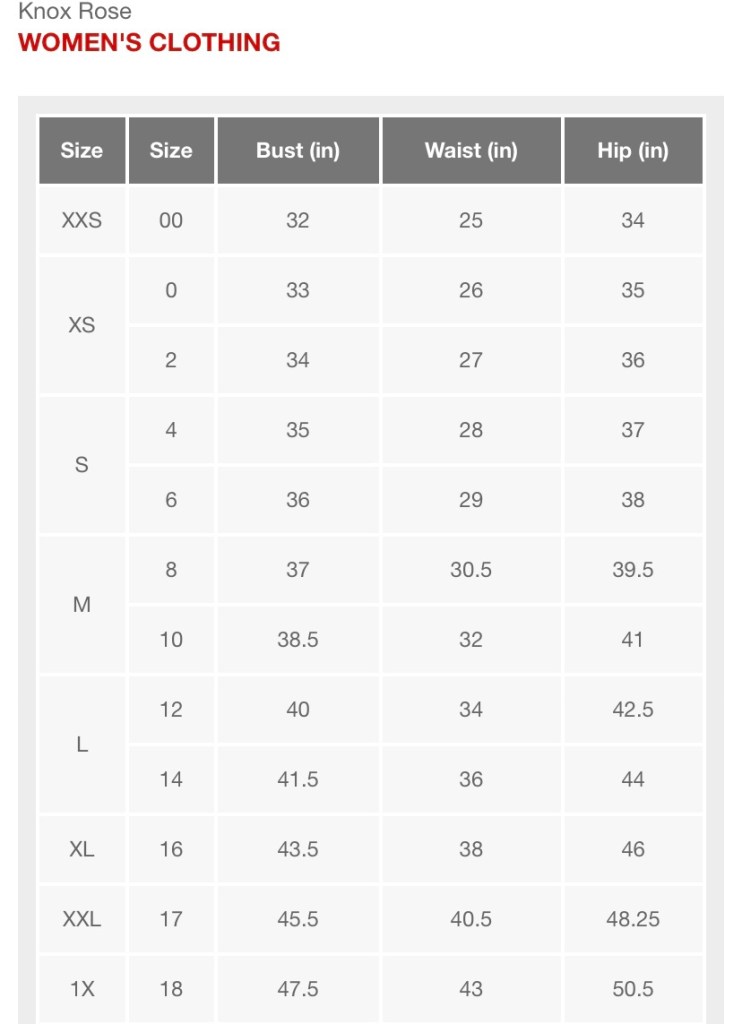Select the Bust (in) column header
This screenshot has height=1024, width=742.
298,150
